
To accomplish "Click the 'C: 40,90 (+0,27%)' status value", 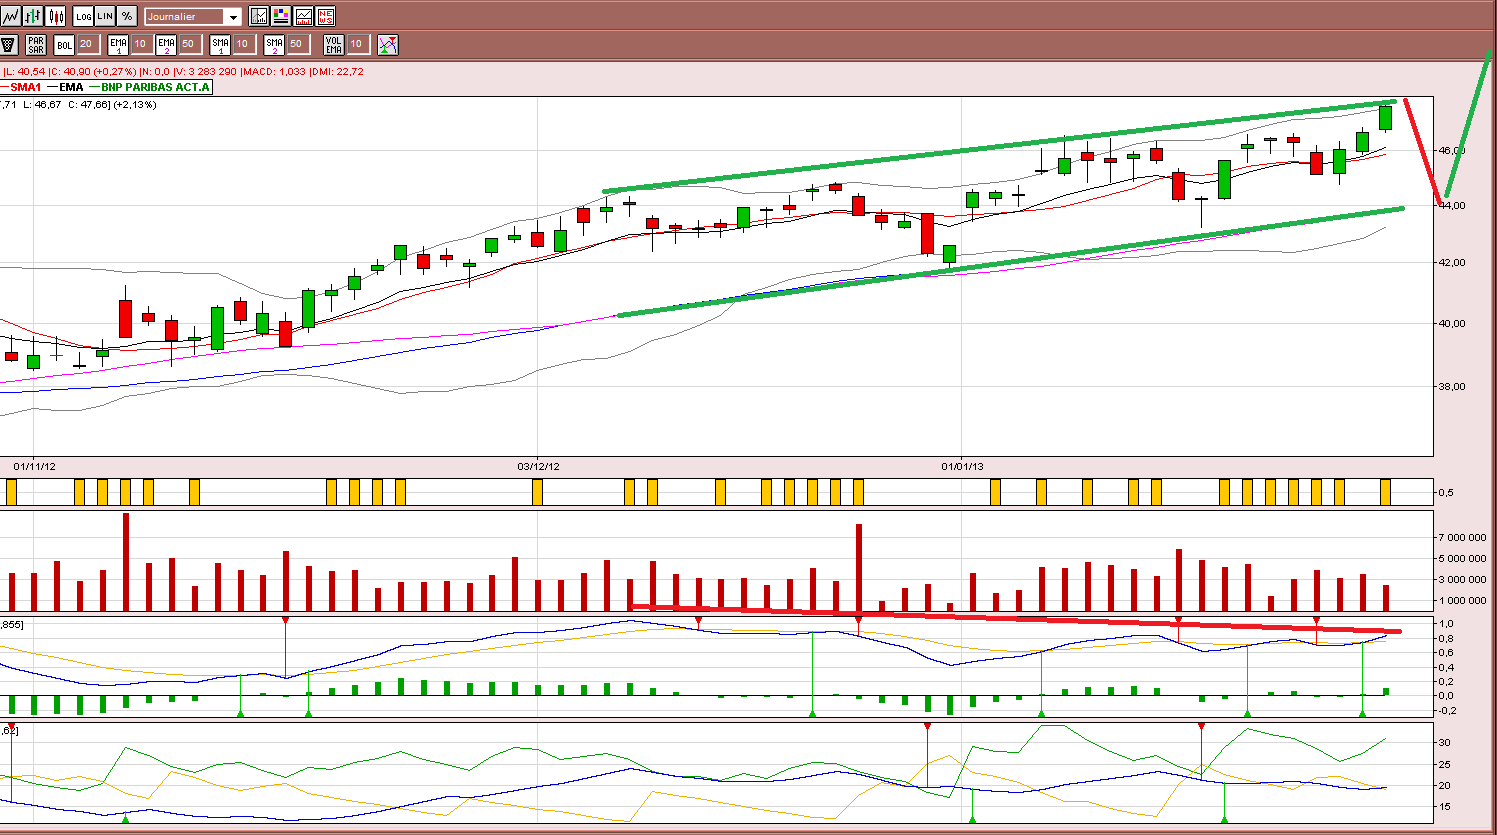I will (x=93, y=72).
